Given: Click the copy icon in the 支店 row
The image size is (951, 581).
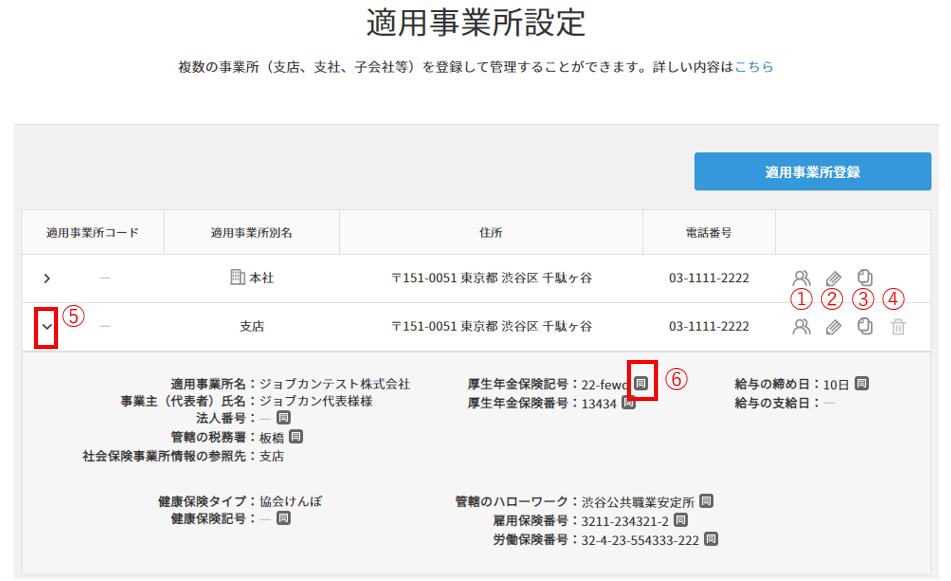Looking at the screenshot, I should tap(865, 326).
